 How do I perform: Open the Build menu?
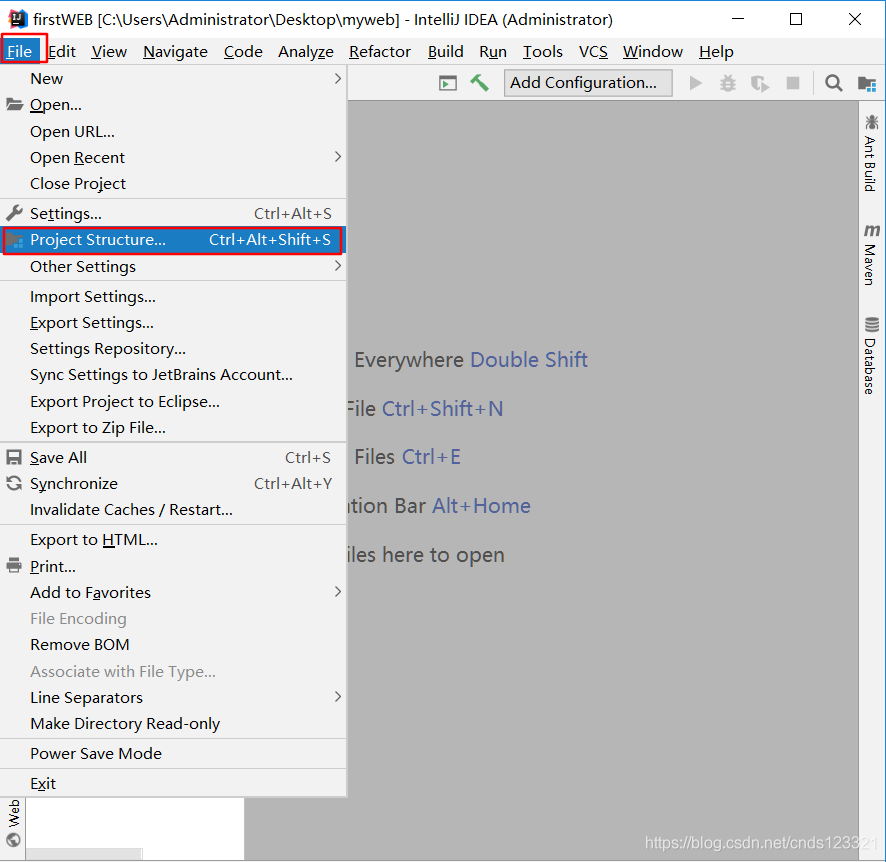pyautogui.click(x=445, y=51)
